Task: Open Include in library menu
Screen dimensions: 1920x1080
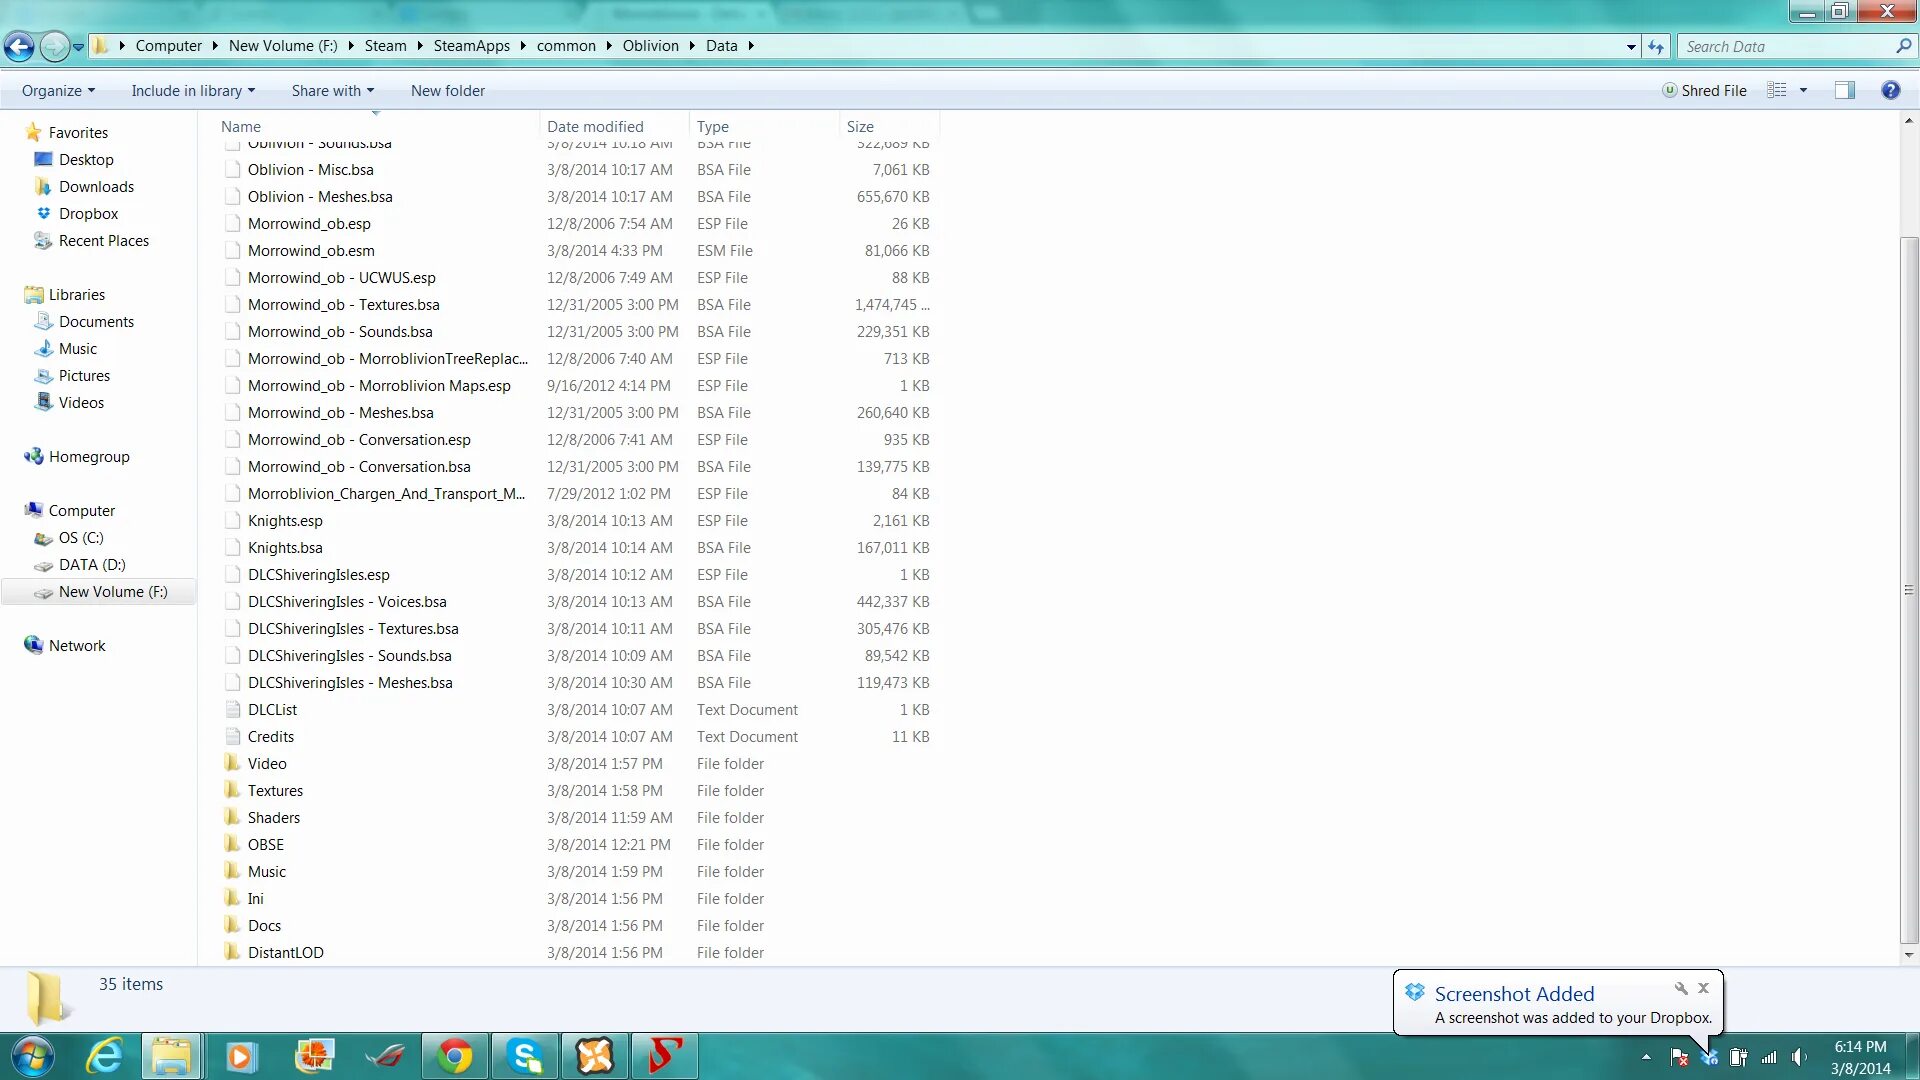Action: (192, 90)
